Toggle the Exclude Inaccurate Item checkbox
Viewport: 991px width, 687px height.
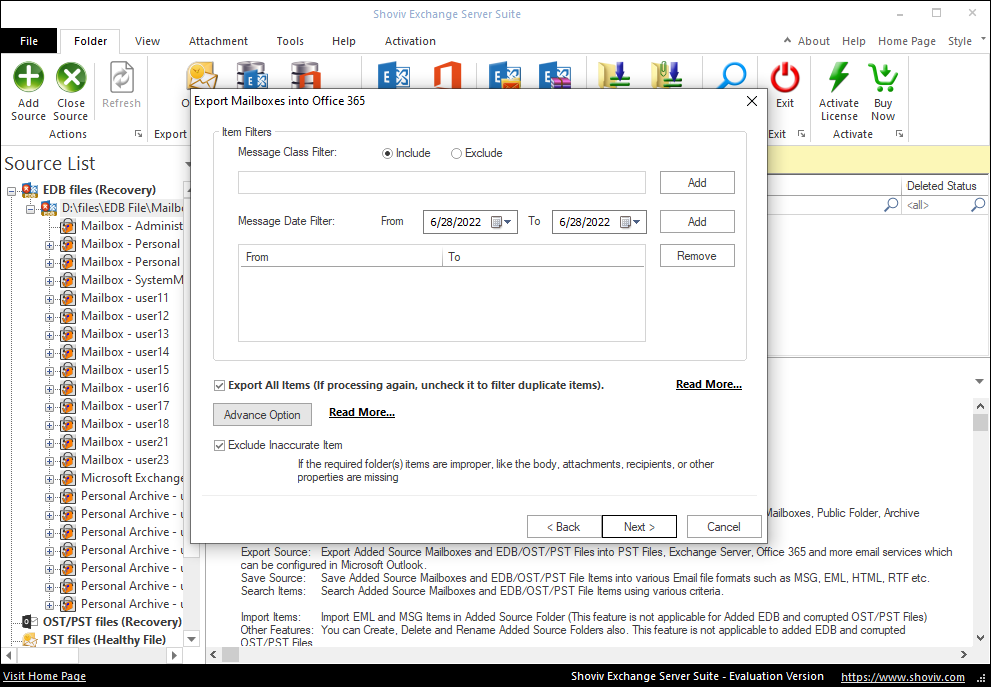tap(219, 446)
